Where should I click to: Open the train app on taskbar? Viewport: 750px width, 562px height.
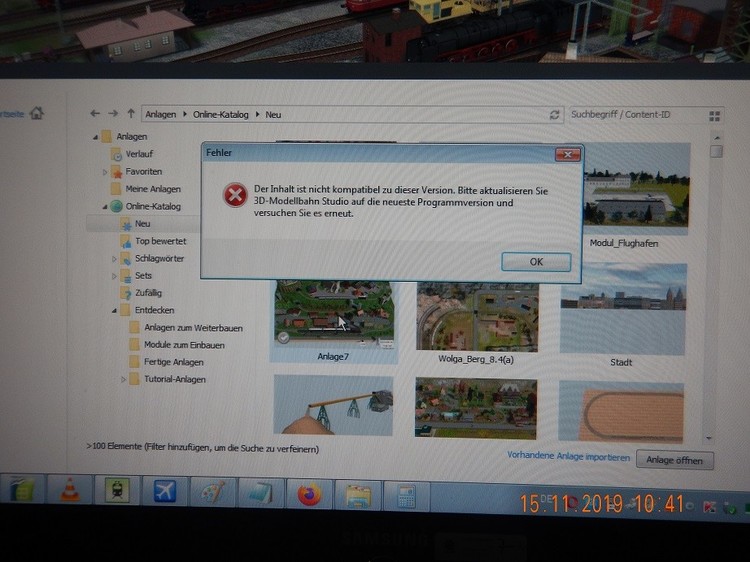pos(117,490)
